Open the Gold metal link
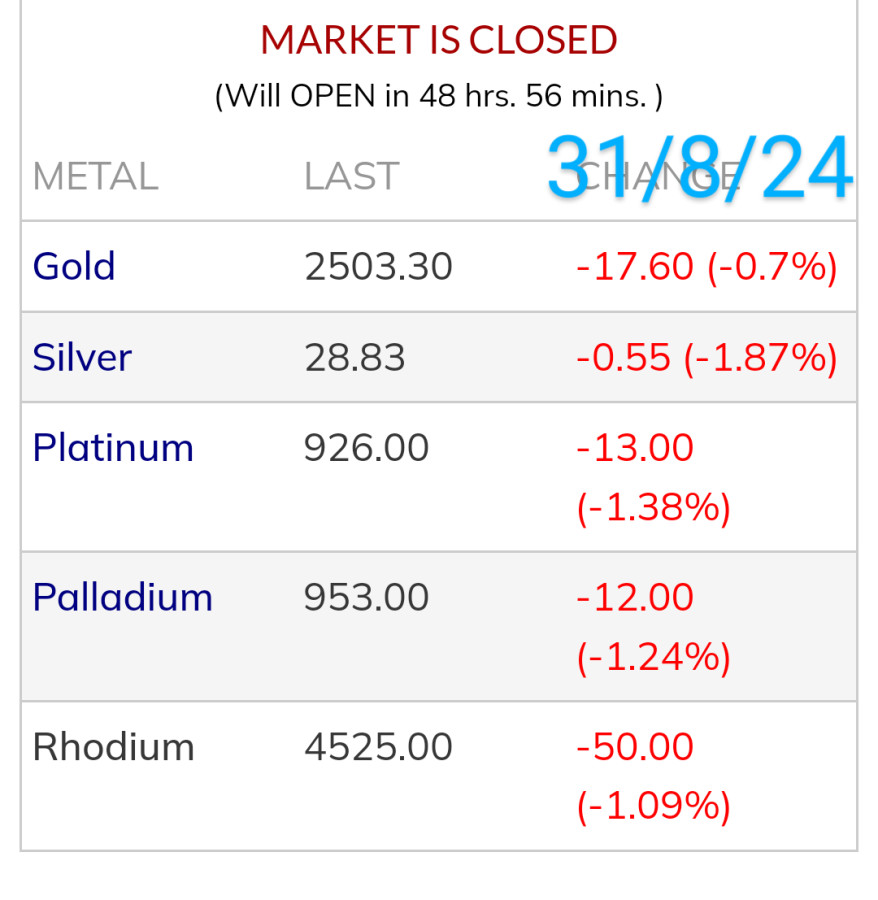Screen dimensions: 878x900 click(x=74, y=267)
